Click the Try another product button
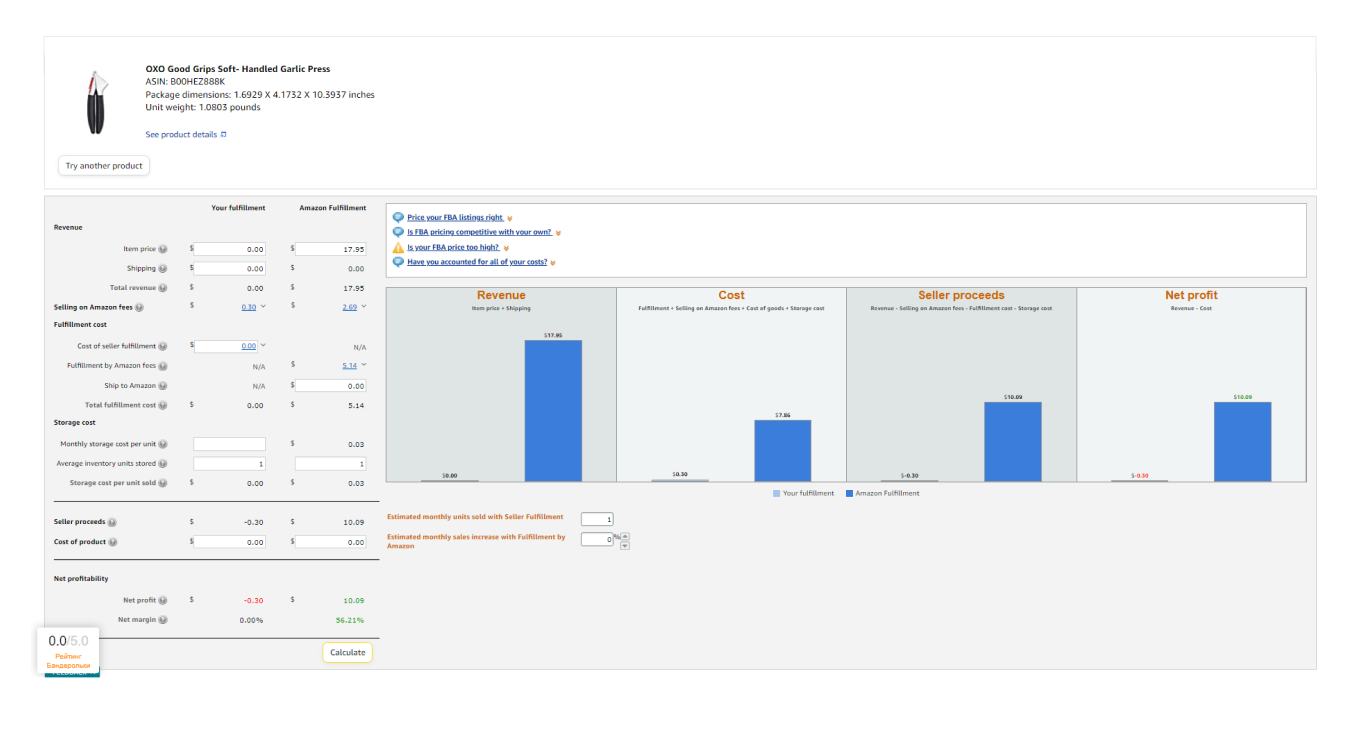Screen dimensions: 1360x735 (x=104, y=166)
